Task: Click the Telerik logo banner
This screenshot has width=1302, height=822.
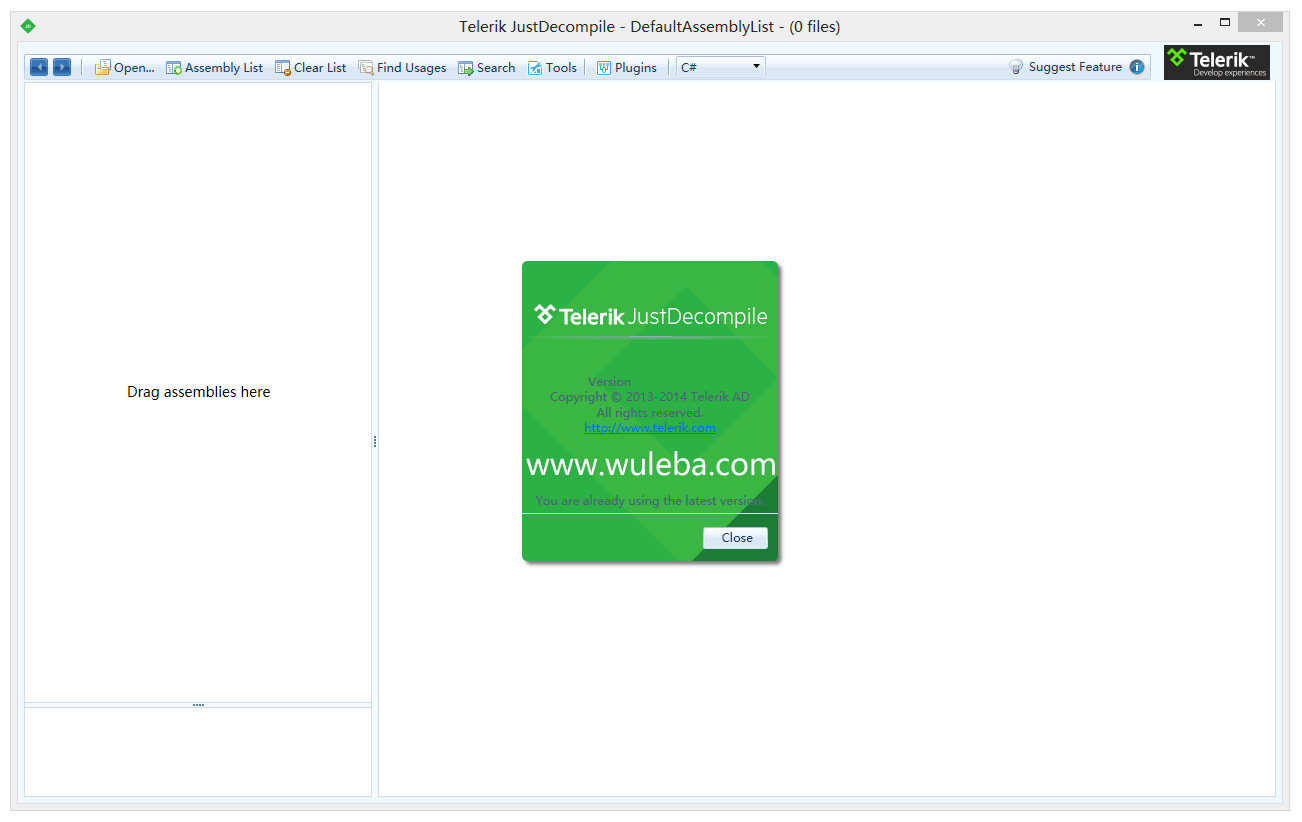Action: [1217, 62]
